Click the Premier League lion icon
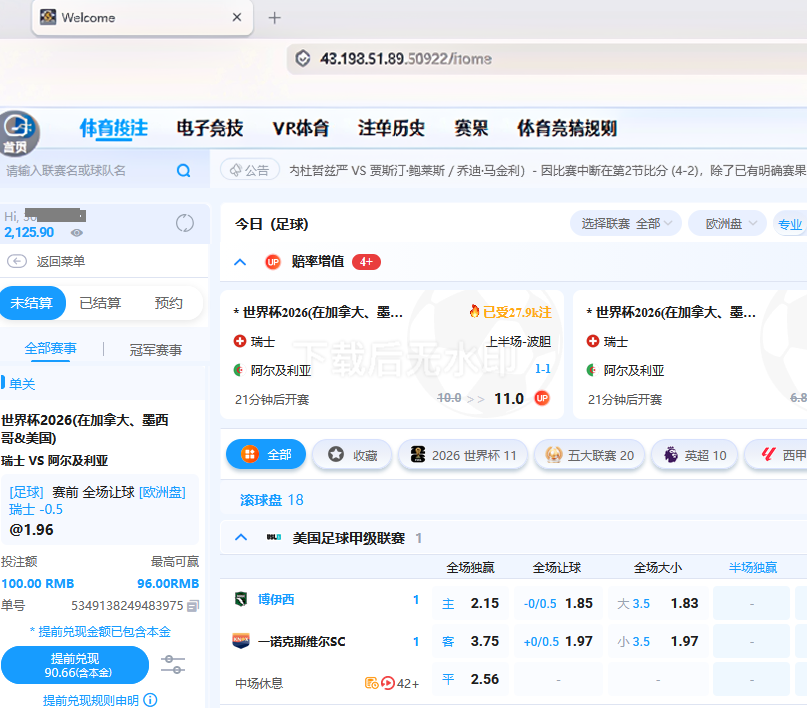 point(671,455)
